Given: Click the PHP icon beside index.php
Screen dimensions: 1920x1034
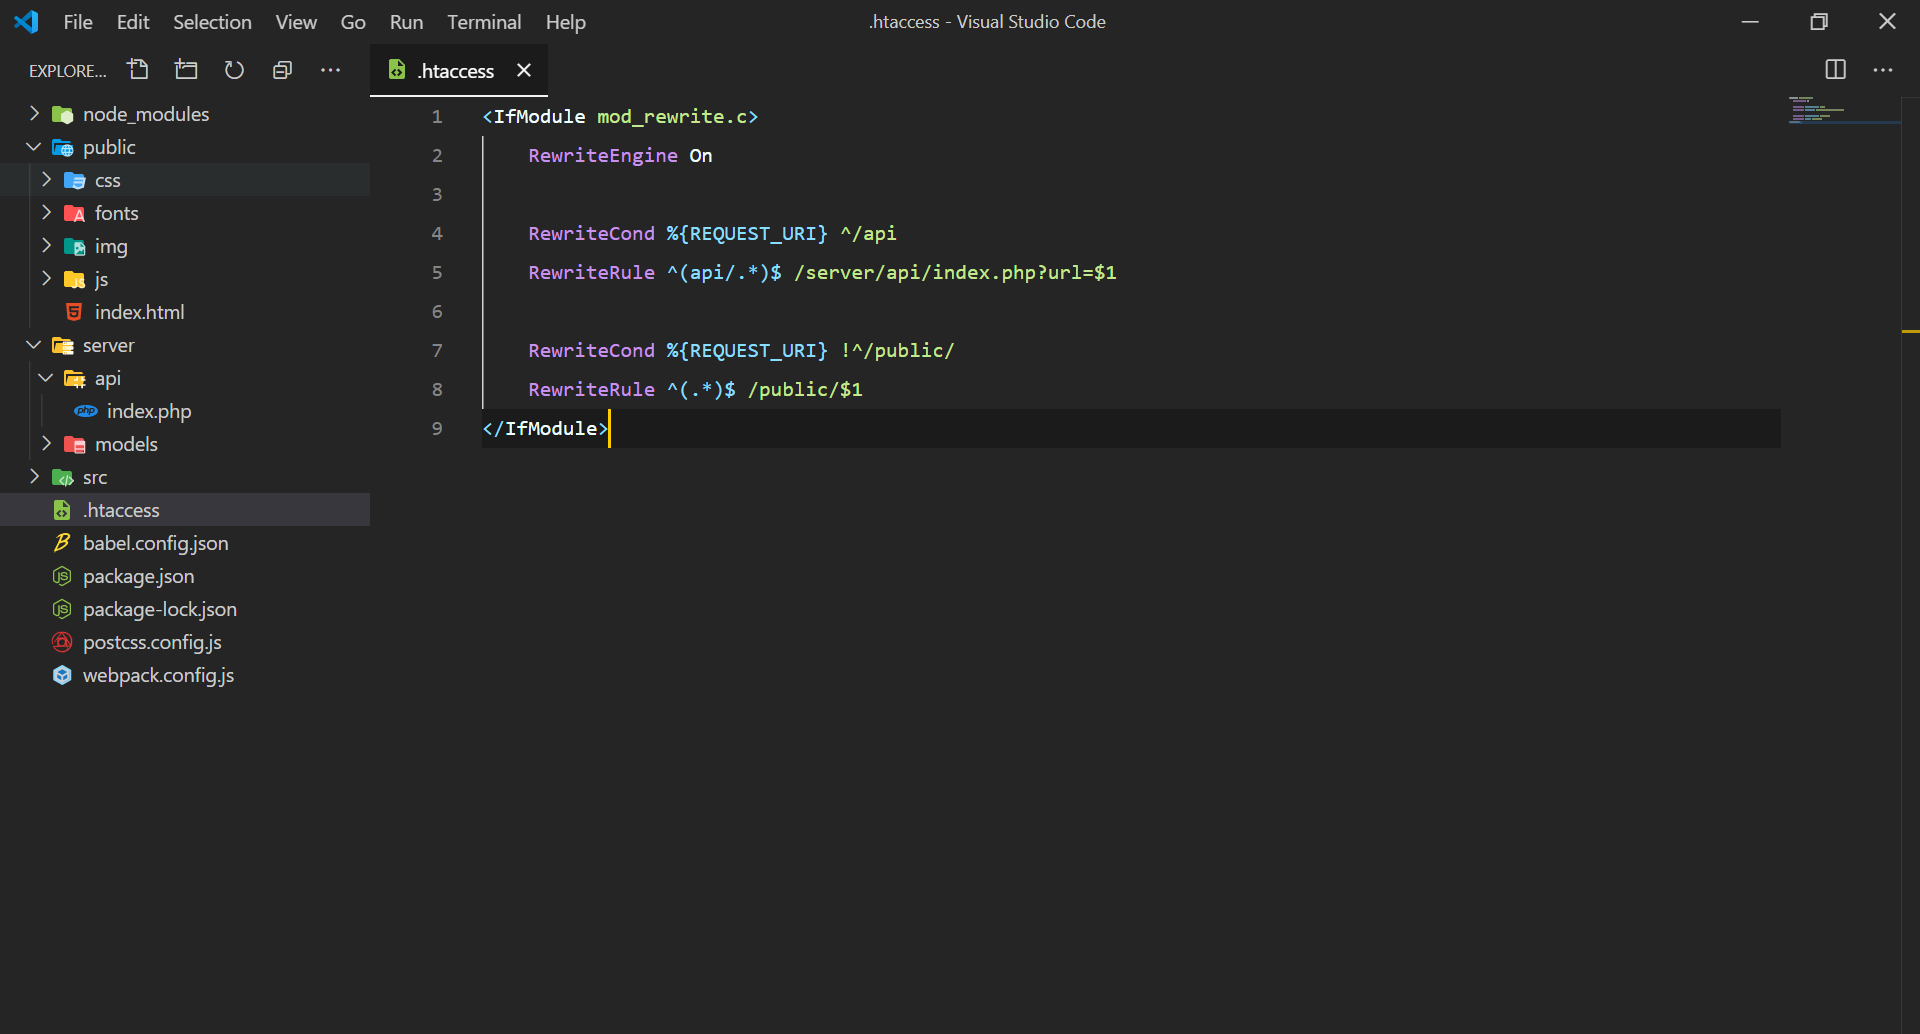Looking at the screenshot, I should pyautogui.click(x=86, y=411).
